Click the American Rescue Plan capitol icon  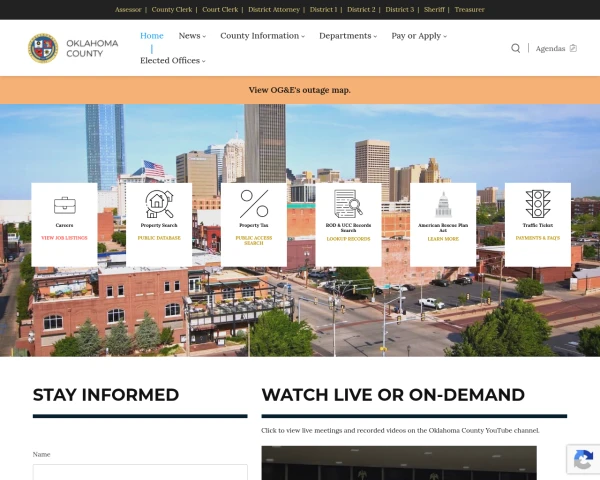click(x=443, y=205)
